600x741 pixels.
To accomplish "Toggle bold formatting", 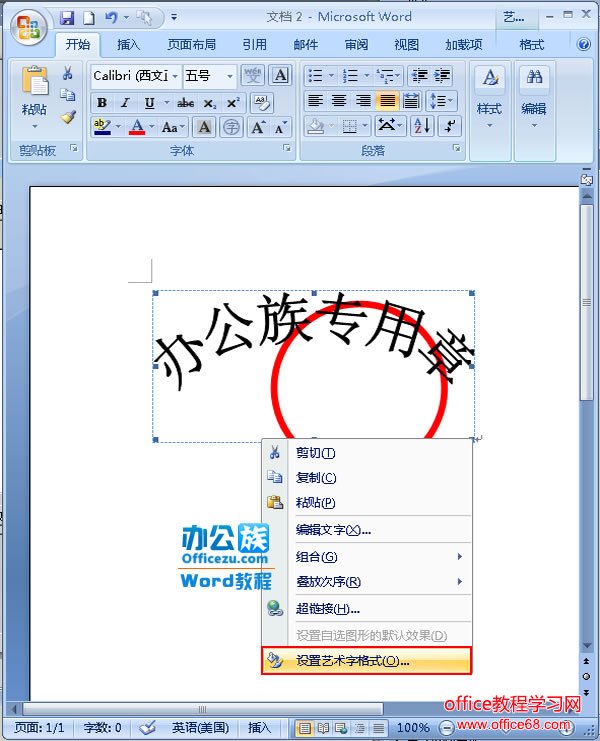I will pos(102,103).
